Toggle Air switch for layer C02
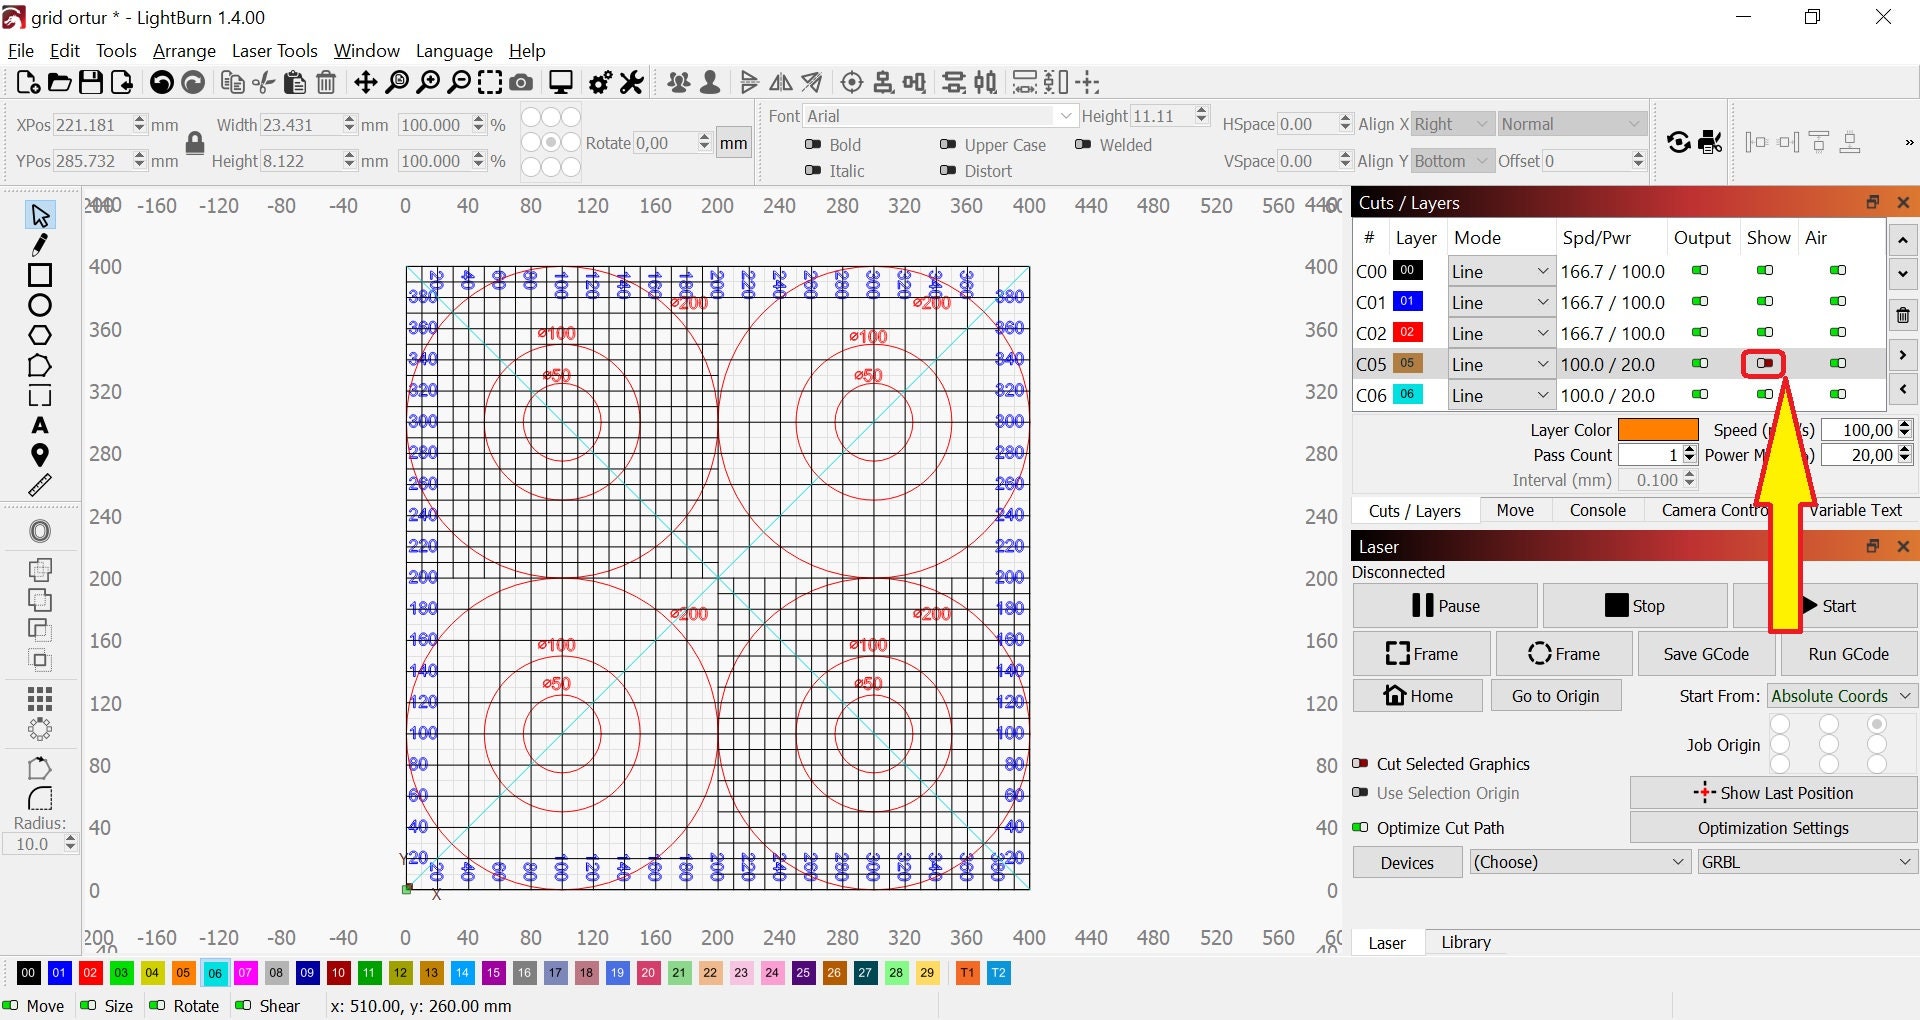 (1838, 332)
